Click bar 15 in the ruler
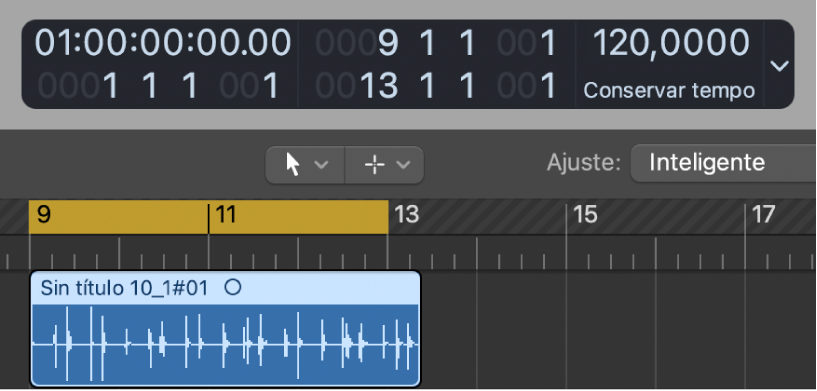 pyautogui.click(x=585, y=215)
